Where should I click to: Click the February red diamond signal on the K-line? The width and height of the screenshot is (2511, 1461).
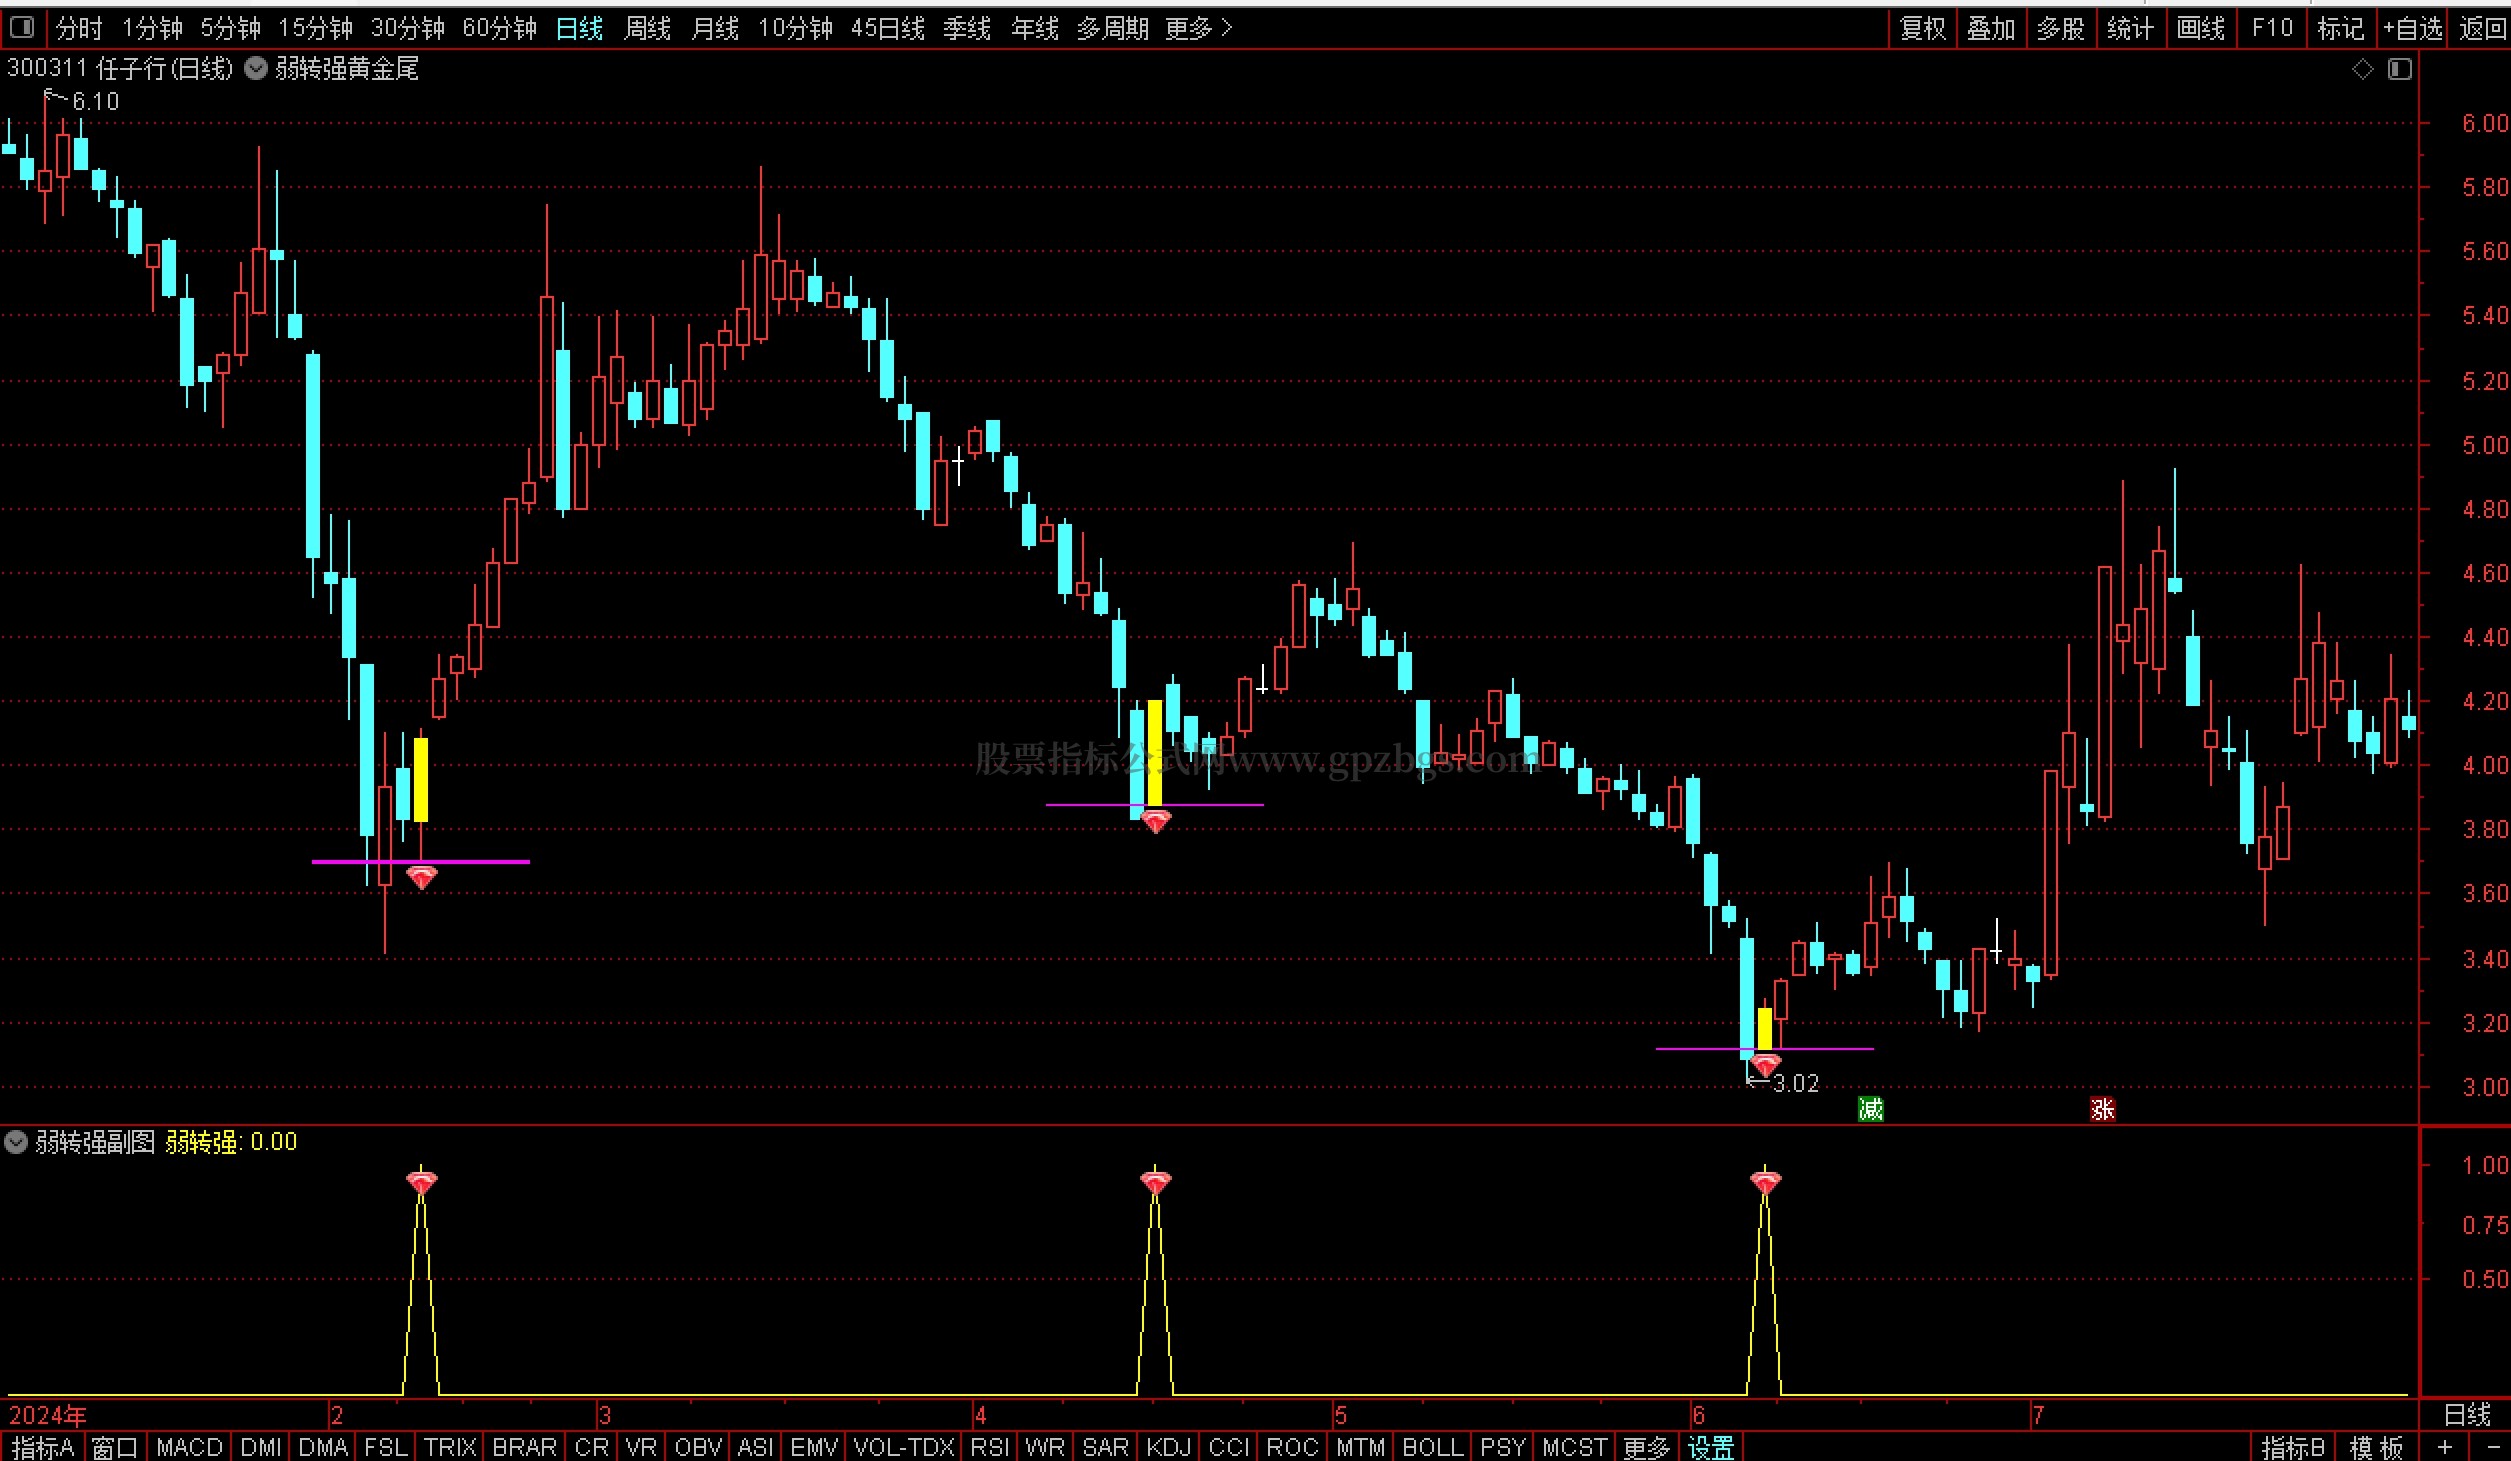tap(422, 878)
